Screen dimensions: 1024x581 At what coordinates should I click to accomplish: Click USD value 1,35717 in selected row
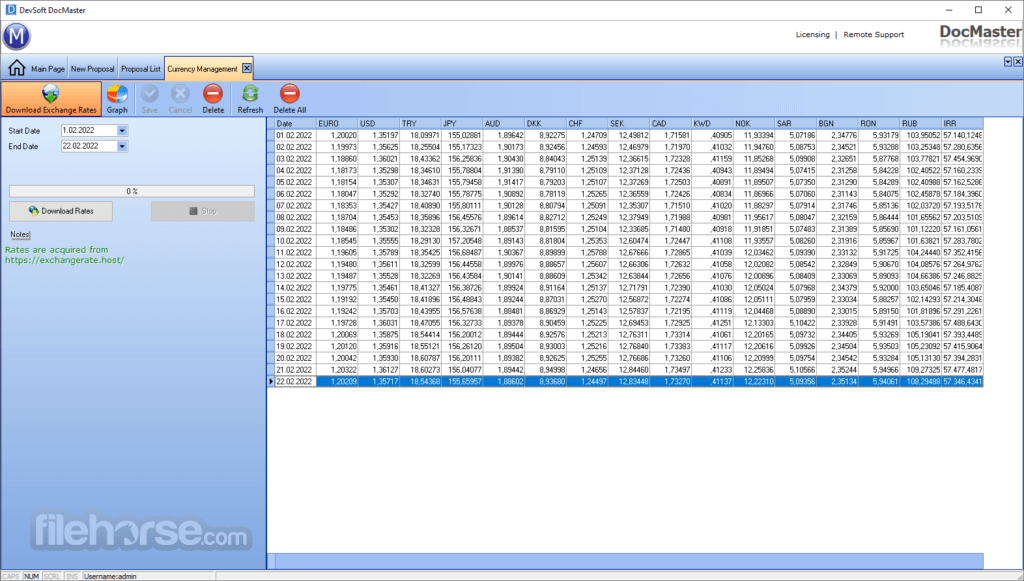tap(379, 382)
